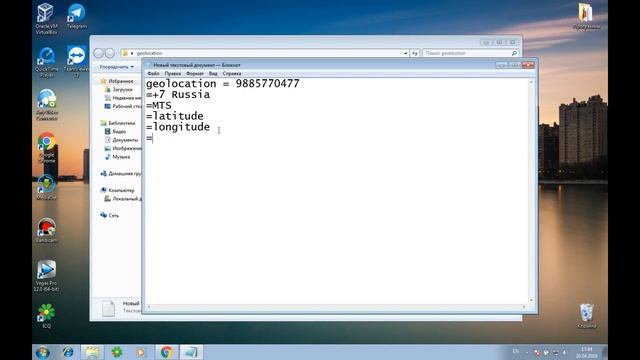Launch Google Chrome from the desktop
This screenshot has width=640, height=360.
coord(47,147)
